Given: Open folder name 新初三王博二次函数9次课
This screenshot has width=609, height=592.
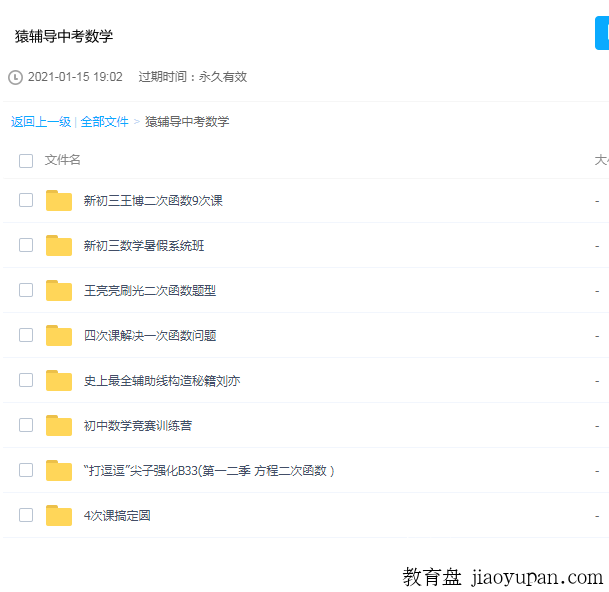Looking at the screenshot, I should pyautogui.click(x=153, y=201).
